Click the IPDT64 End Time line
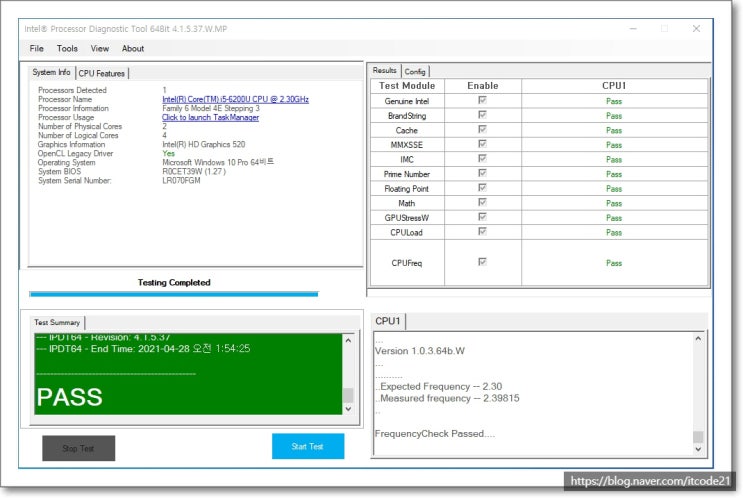Viewport: 743px width, 498px height. (x=143, y=349)
